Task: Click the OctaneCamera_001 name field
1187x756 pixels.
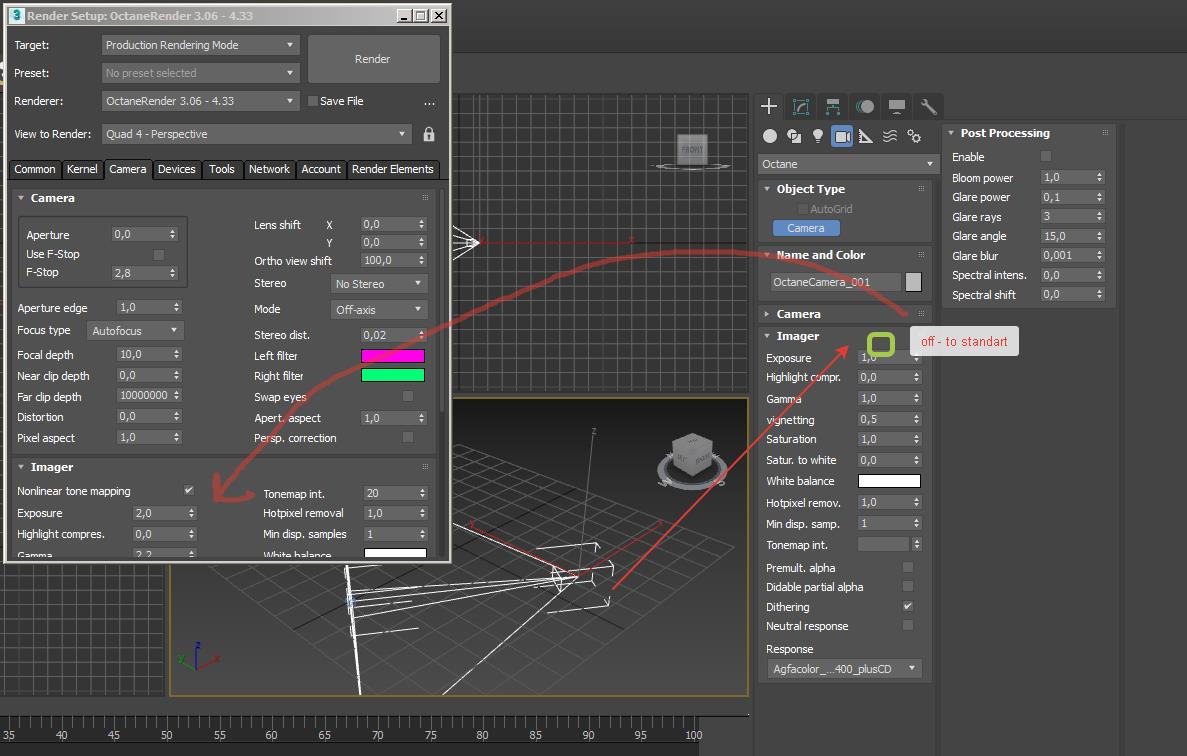Action: 835,282
